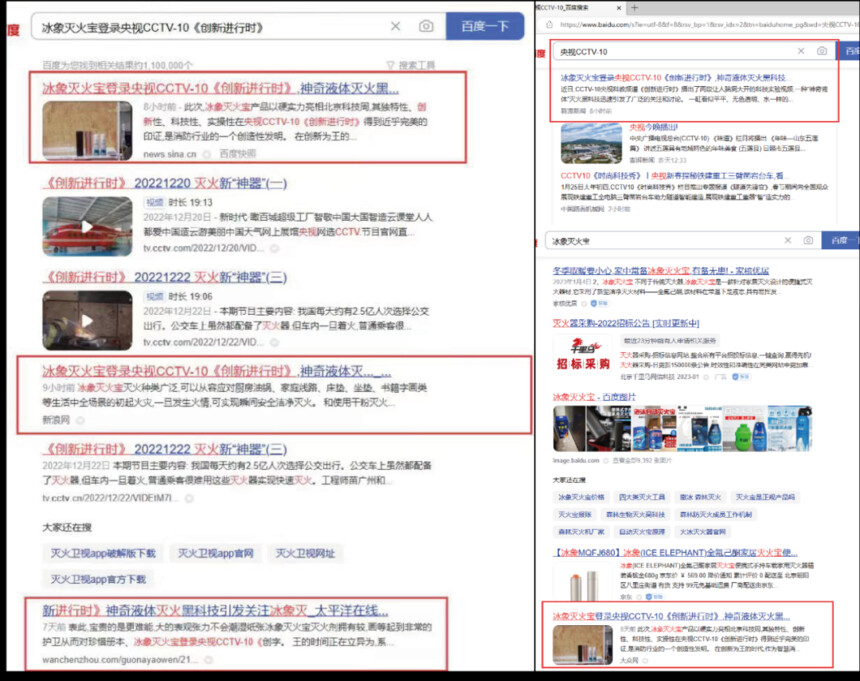Click related chip 森林灭火机厂家
This screenshot has height=681, width=860.
point(581,531)
